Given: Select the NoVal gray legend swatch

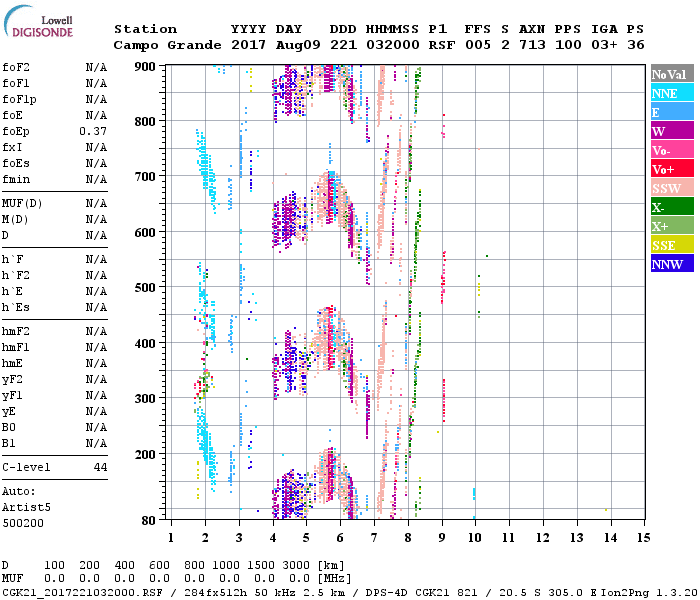Looking at the screenshot, I should click(671, 74).
